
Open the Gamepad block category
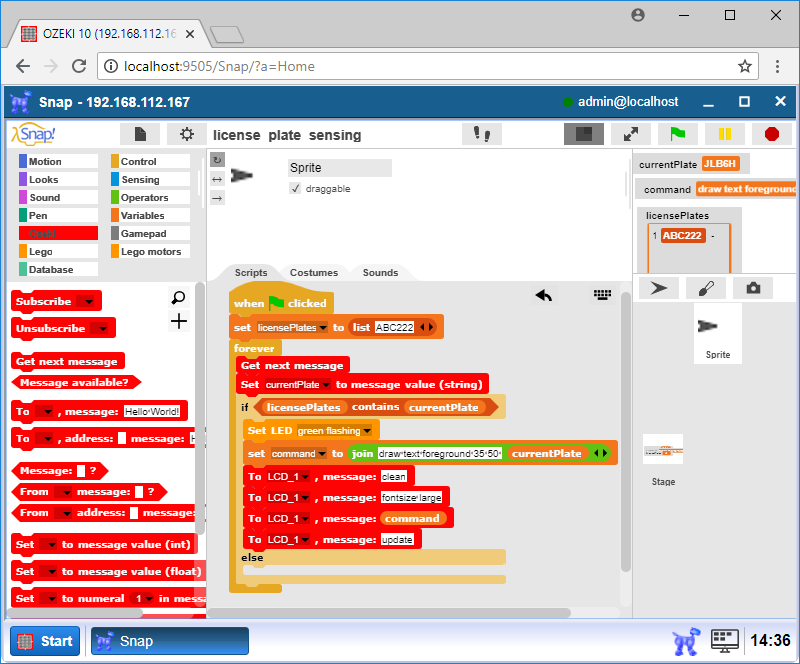point(151,233)
